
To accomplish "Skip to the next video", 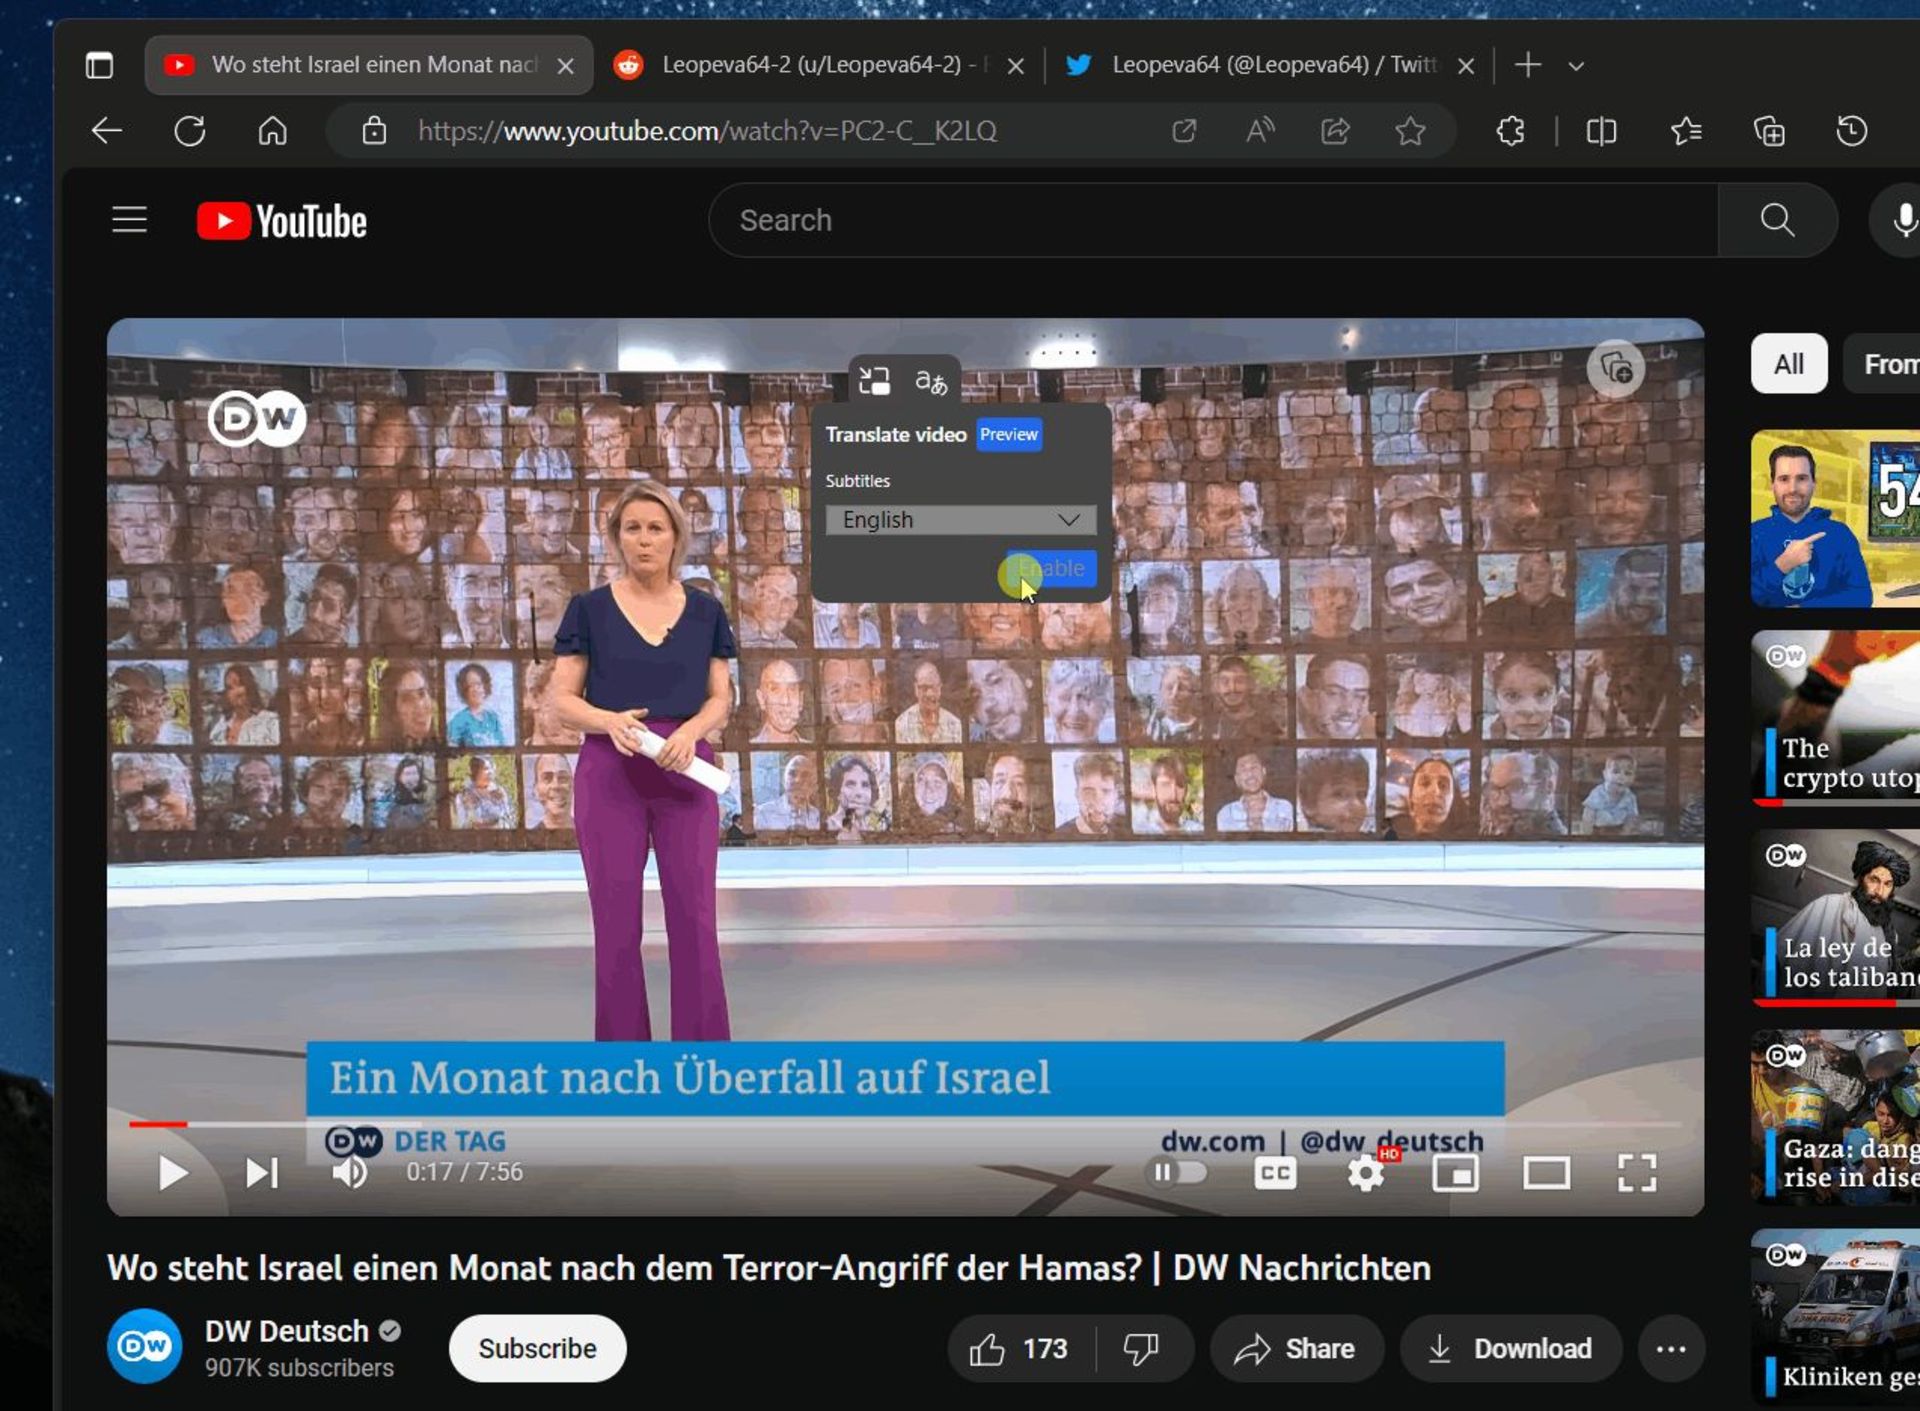I will point(262,1173).
